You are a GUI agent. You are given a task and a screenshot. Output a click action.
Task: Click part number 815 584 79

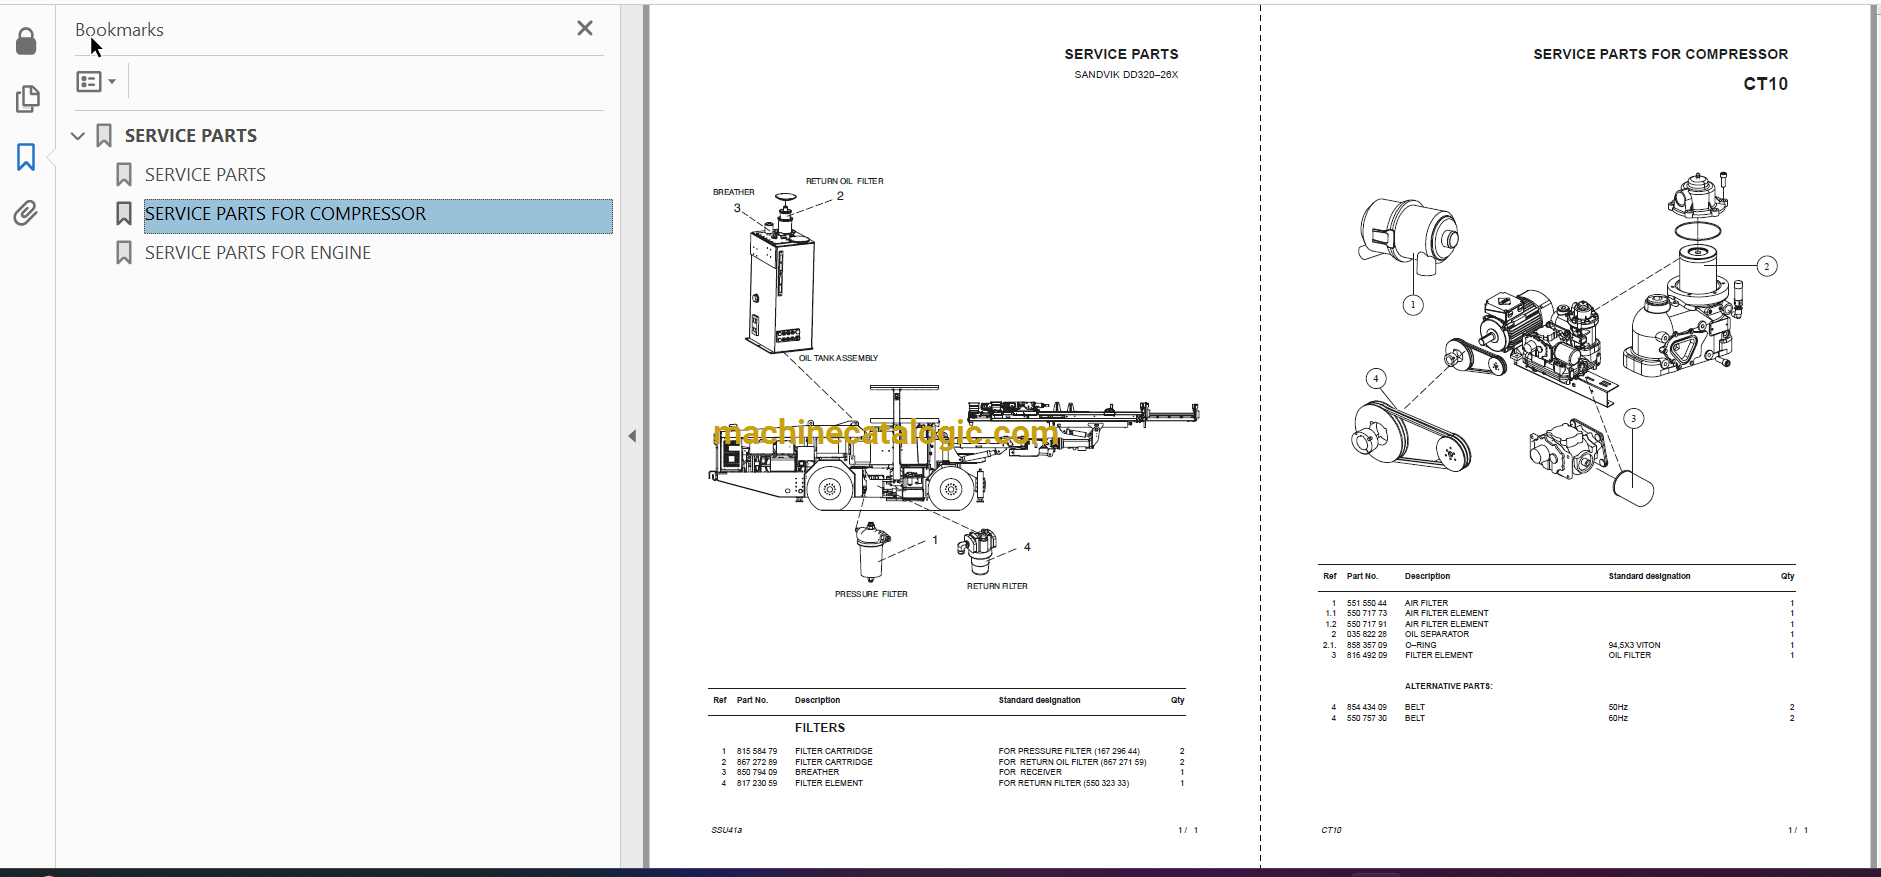(x=757, y=751)
